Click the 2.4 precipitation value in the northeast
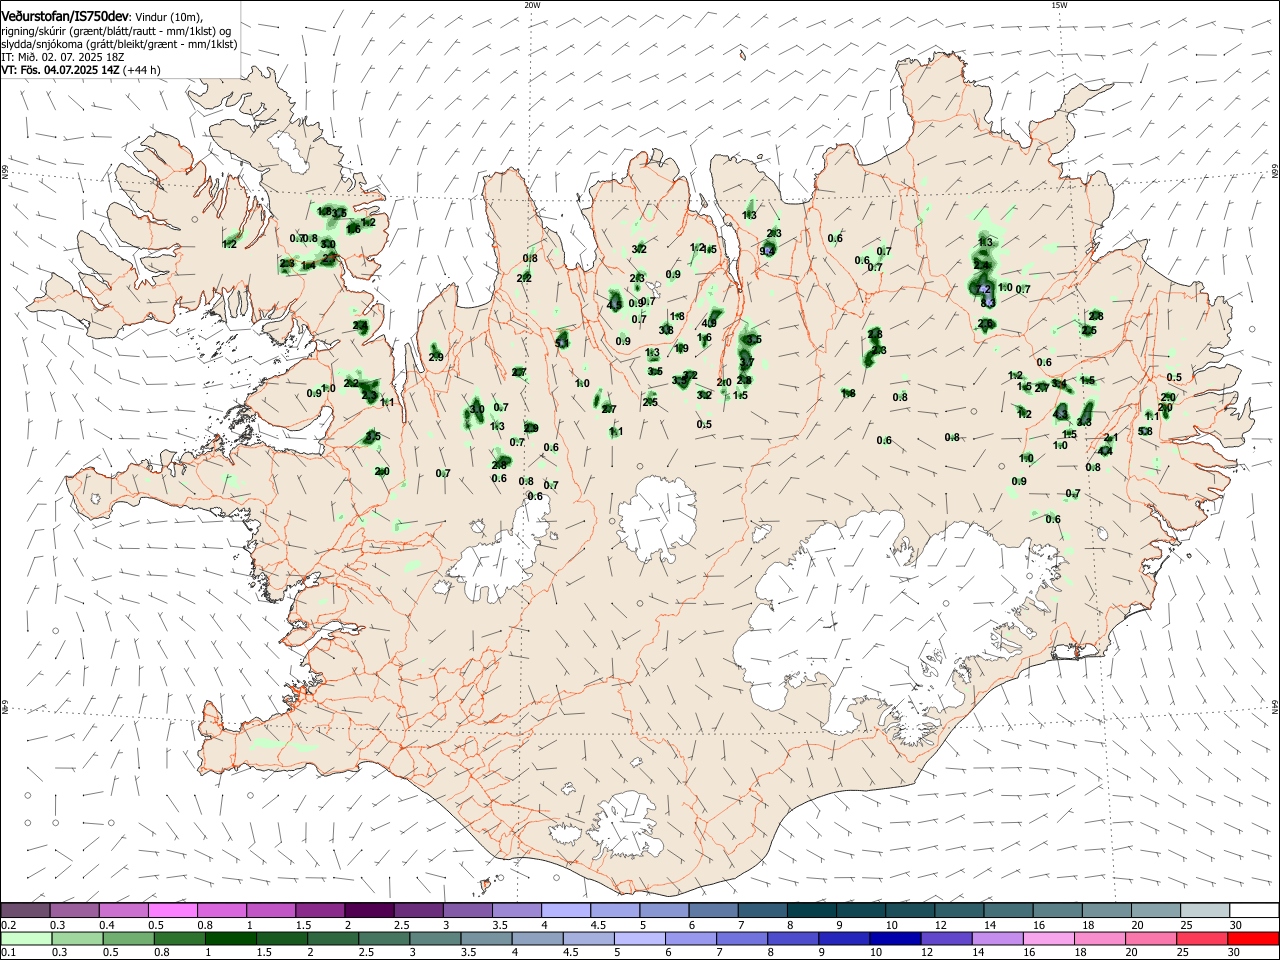 [x=983, y=265]
